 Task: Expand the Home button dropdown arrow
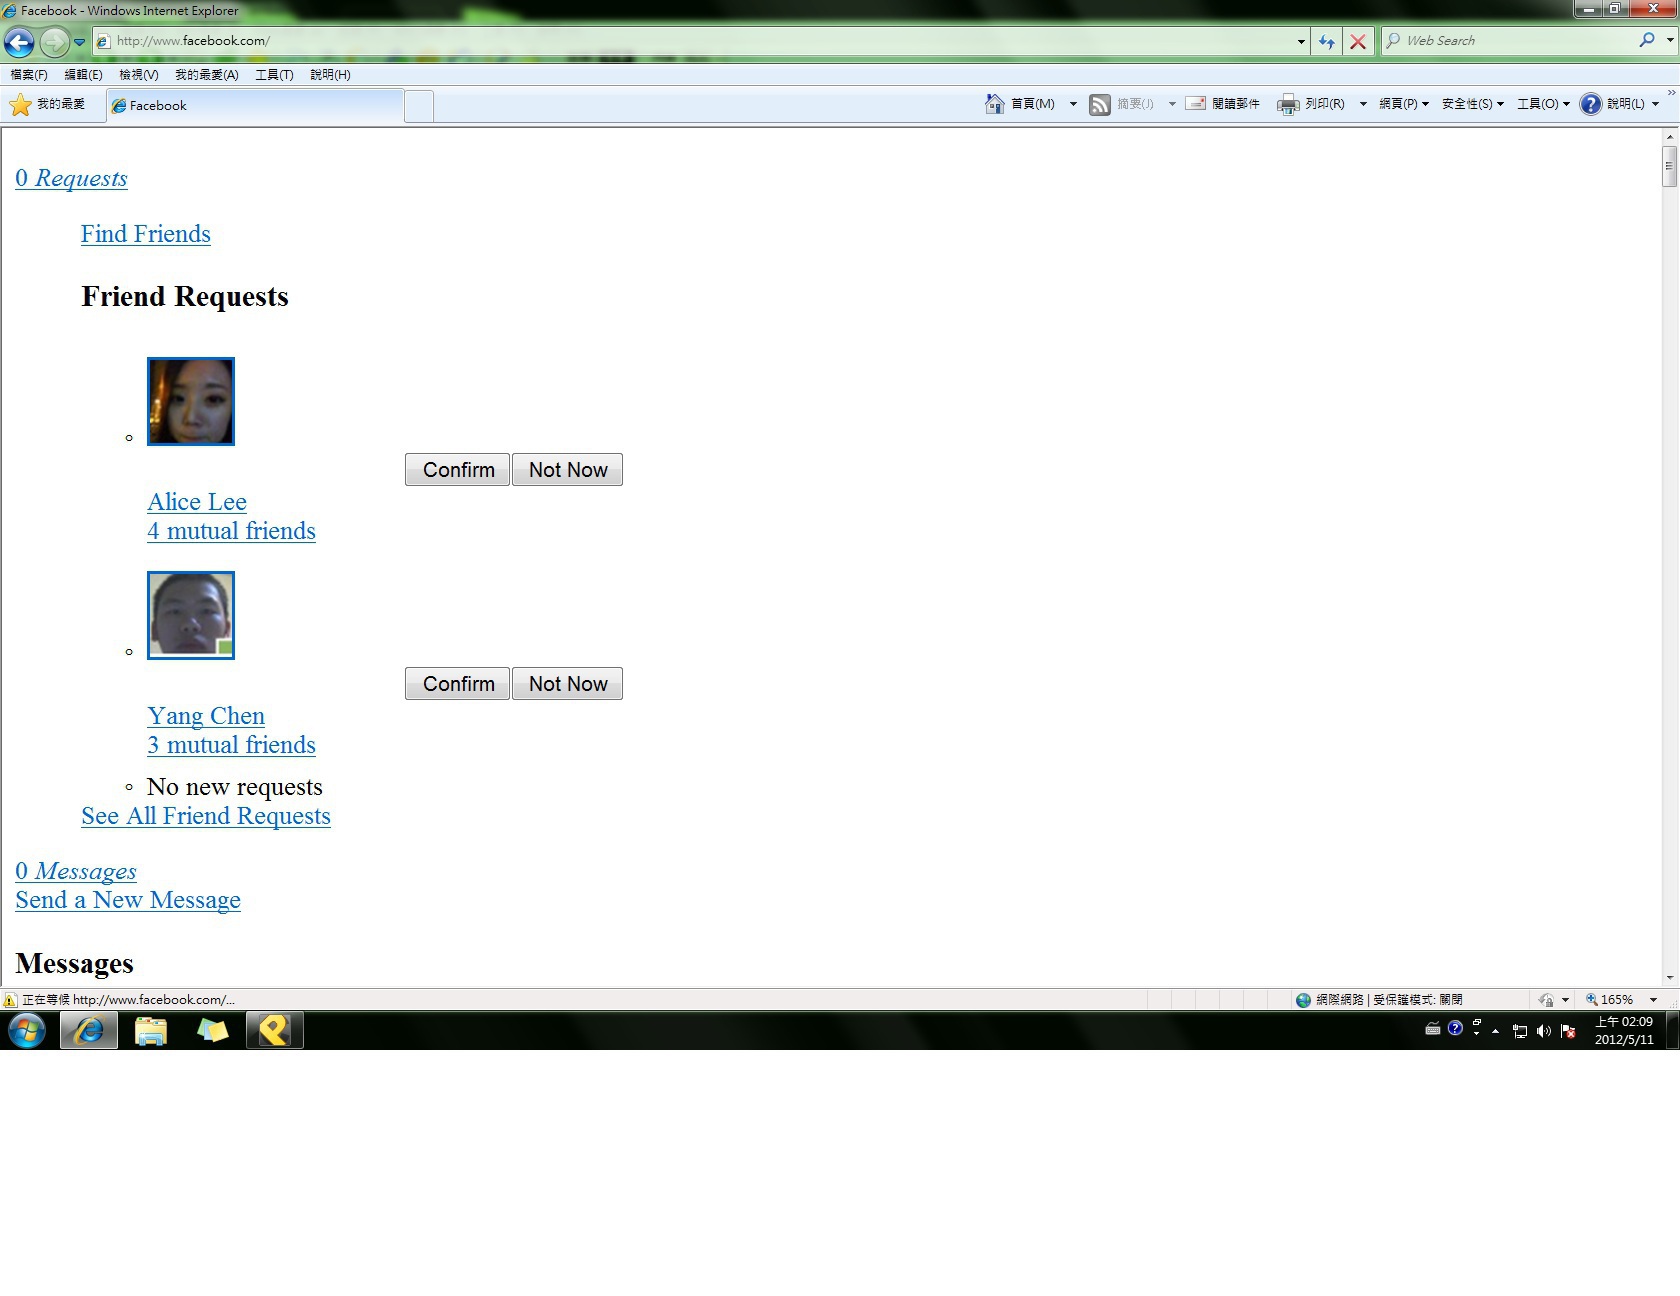click(x=1073, y=104)
